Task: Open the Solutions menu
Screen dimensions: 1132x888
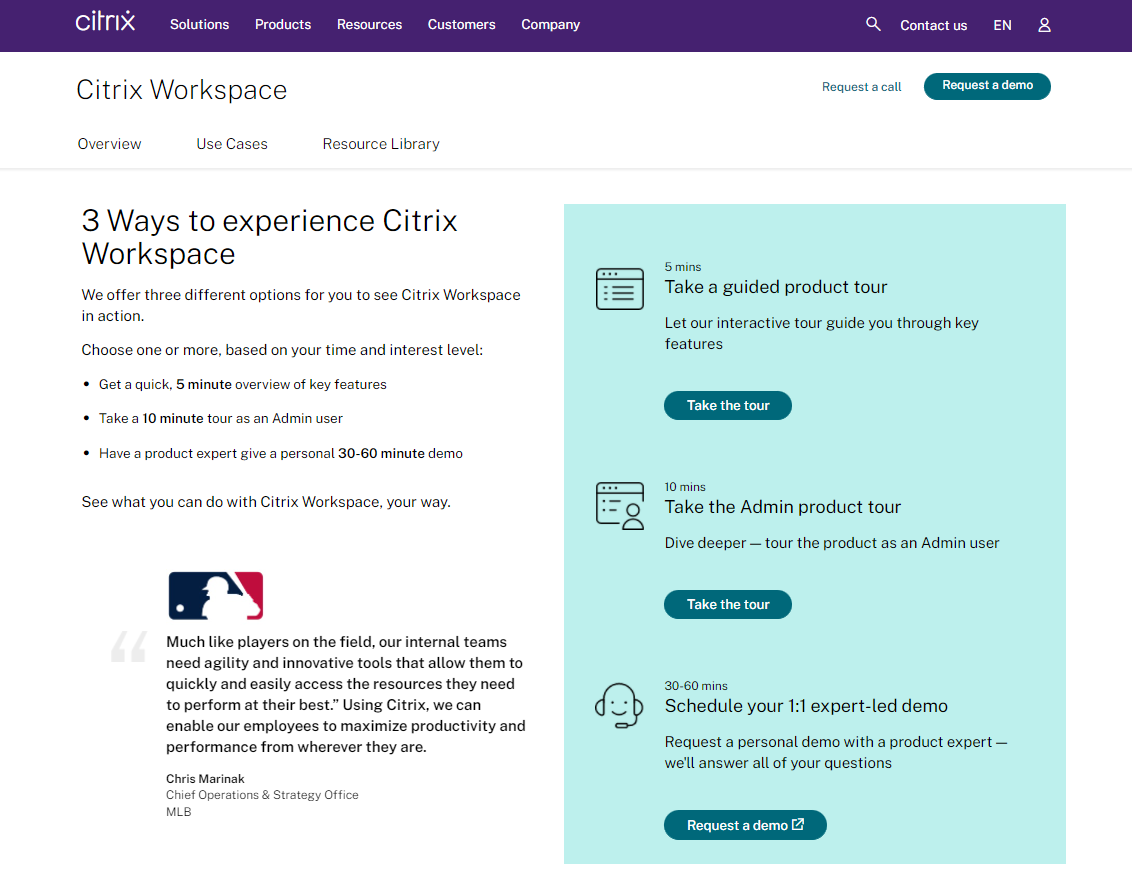Action: tap(199, 25)
